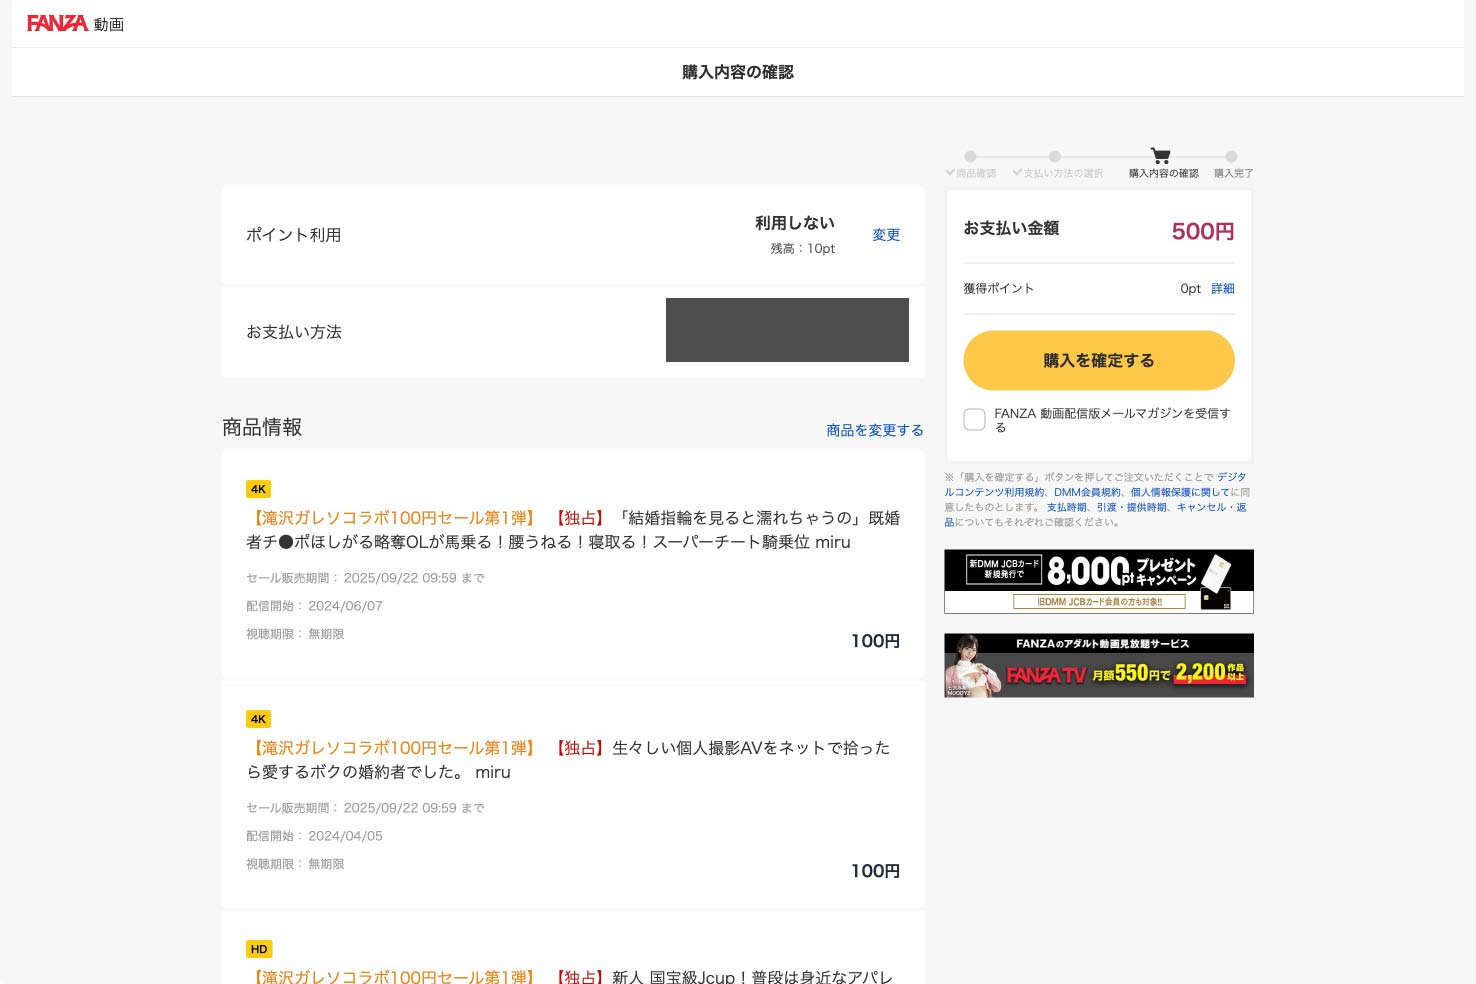This screenshot has height=984, width=1476.
Task: Click the FANZA 動画 logo
Action: pyautogui.click(x=75, y=23)
